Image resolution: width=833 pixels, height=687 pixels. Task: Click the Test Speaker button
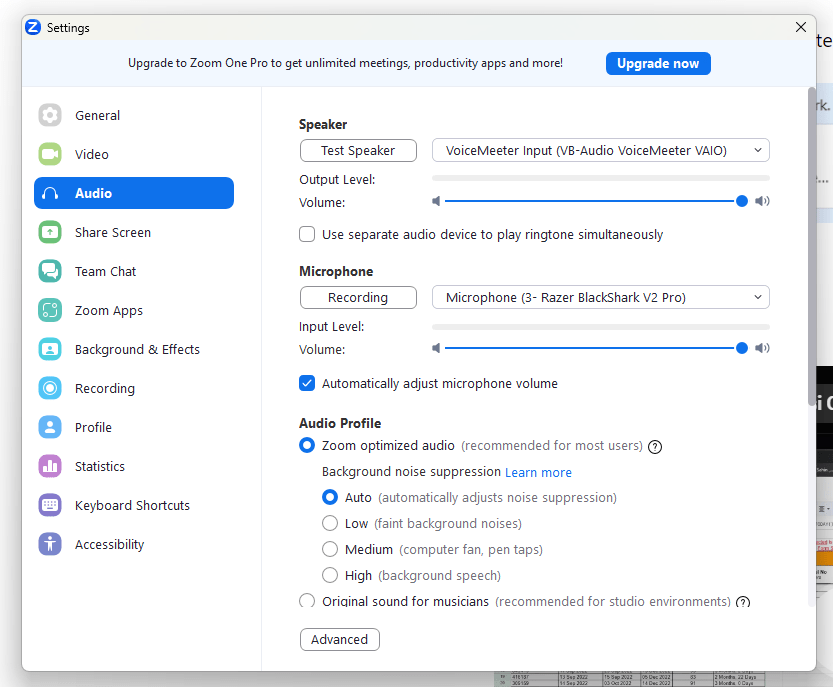358,150
